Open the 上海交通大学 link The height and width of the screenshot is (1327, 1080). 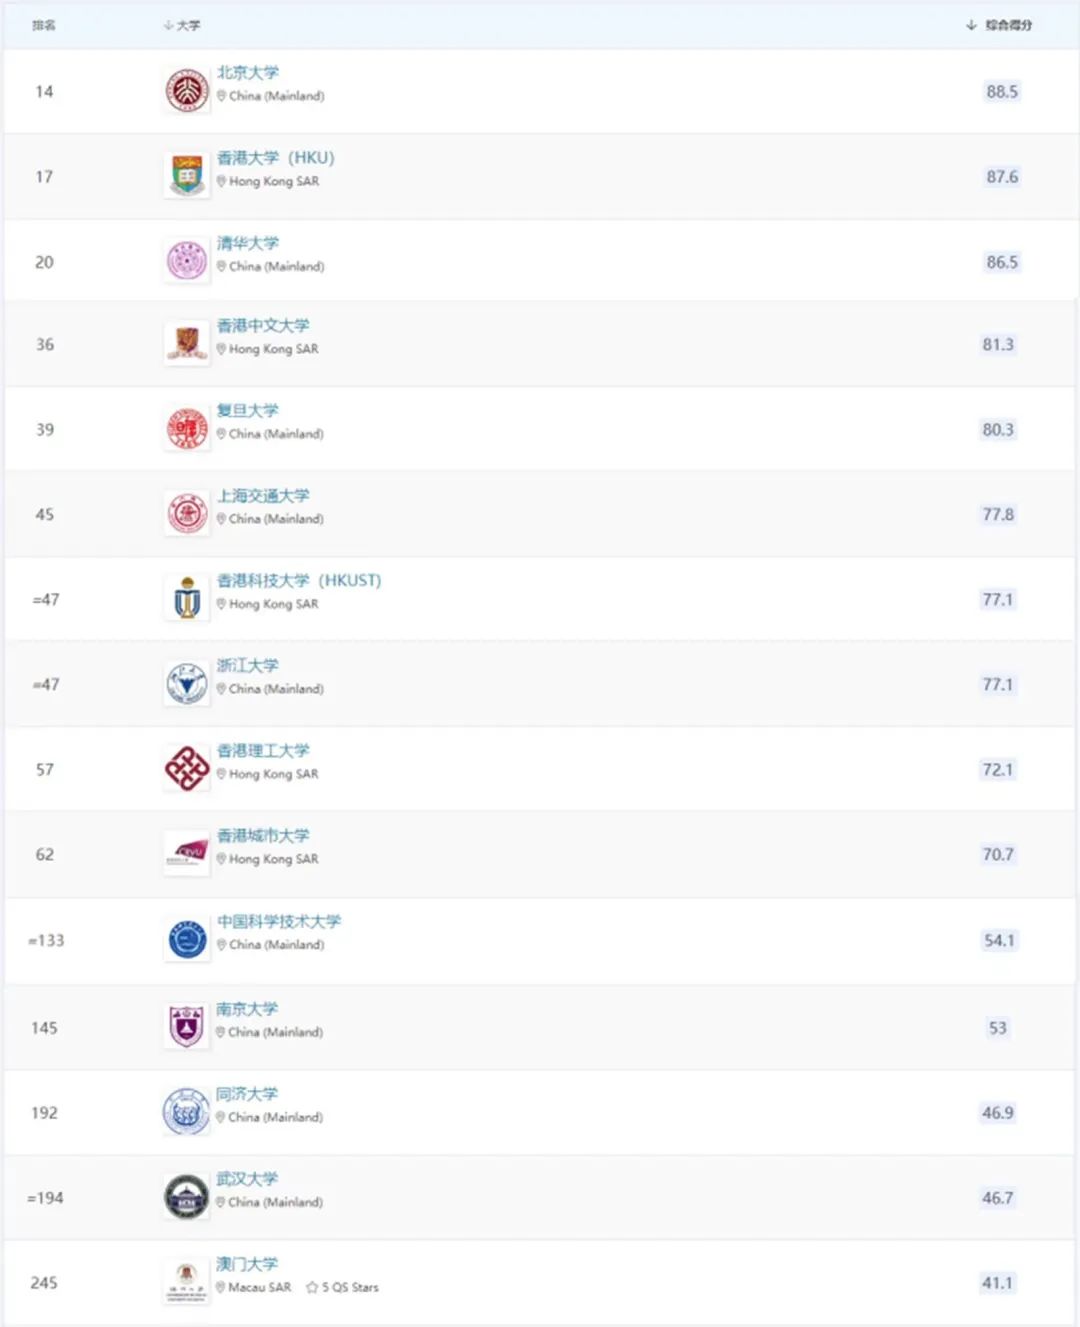264,496
